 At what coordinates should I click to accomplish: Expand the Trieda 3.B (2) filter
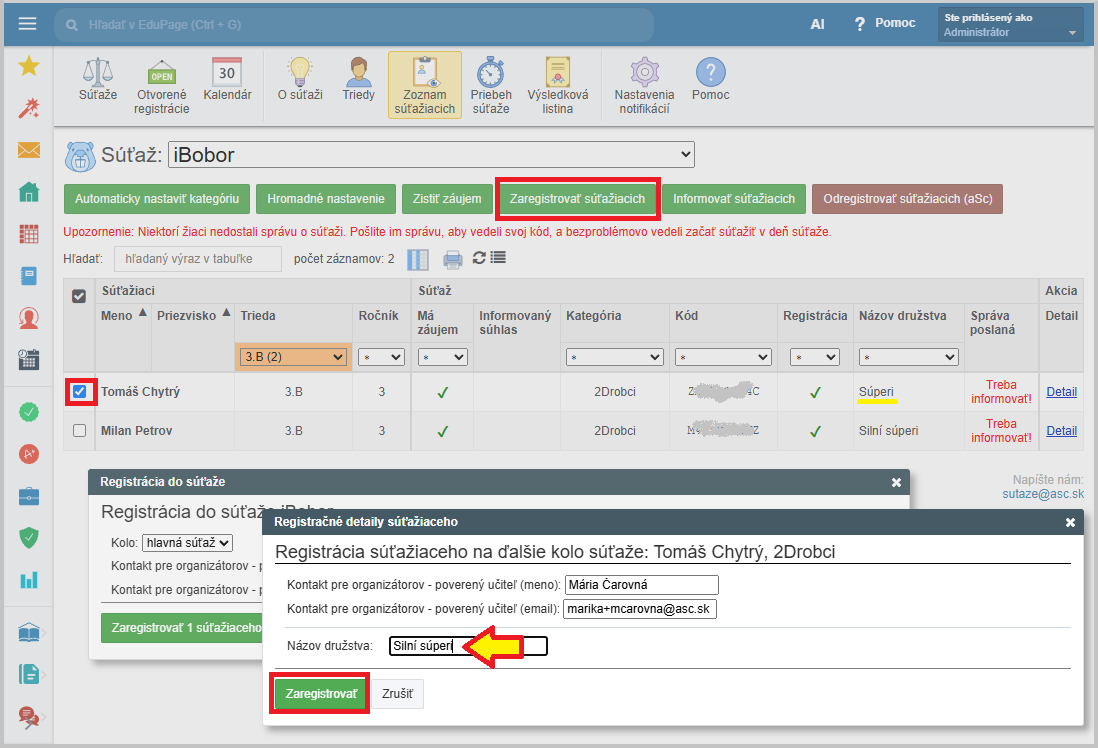293,357
